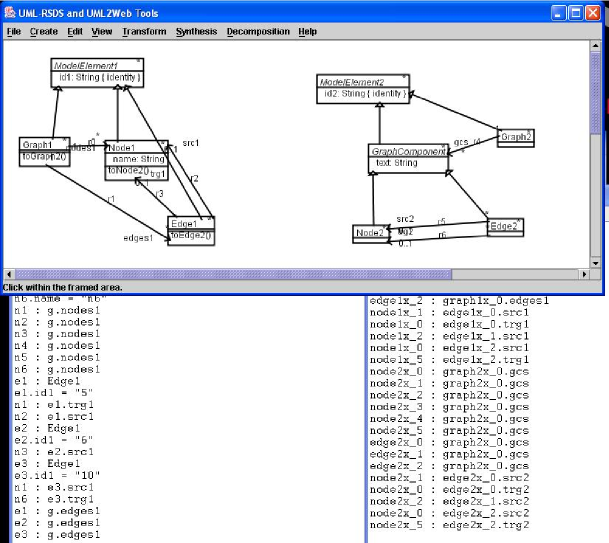Open the Create menu
The height and width of the screenshot is (543, 609).
tap(43, 32)
